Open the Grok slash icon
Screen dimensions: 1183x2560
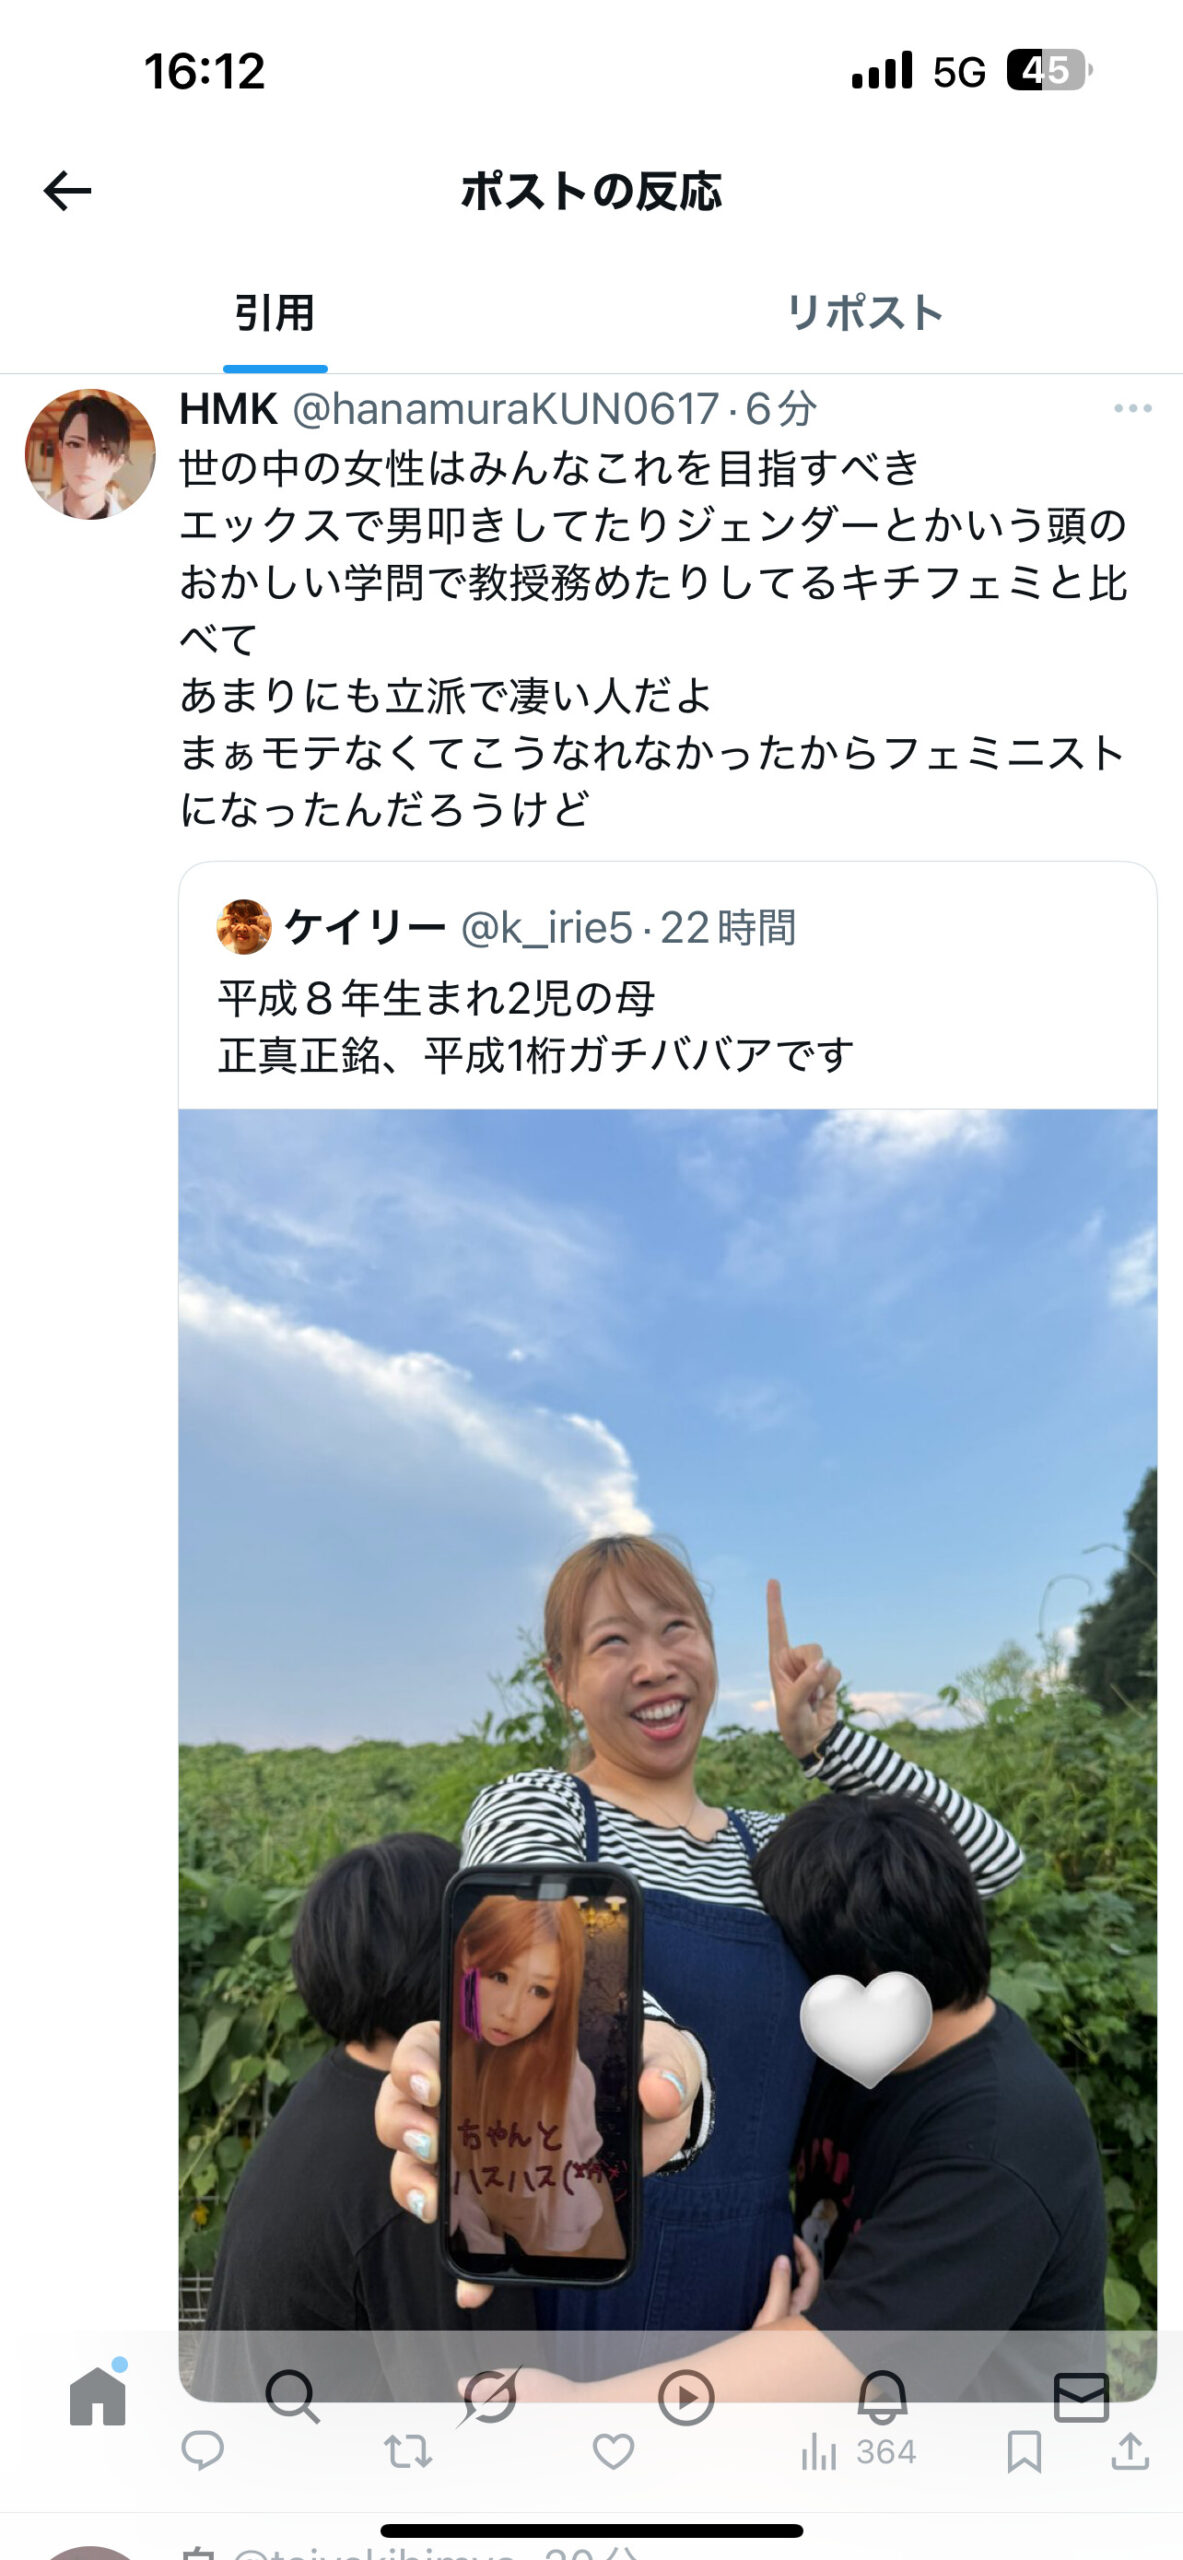(x=489, y=2396)
